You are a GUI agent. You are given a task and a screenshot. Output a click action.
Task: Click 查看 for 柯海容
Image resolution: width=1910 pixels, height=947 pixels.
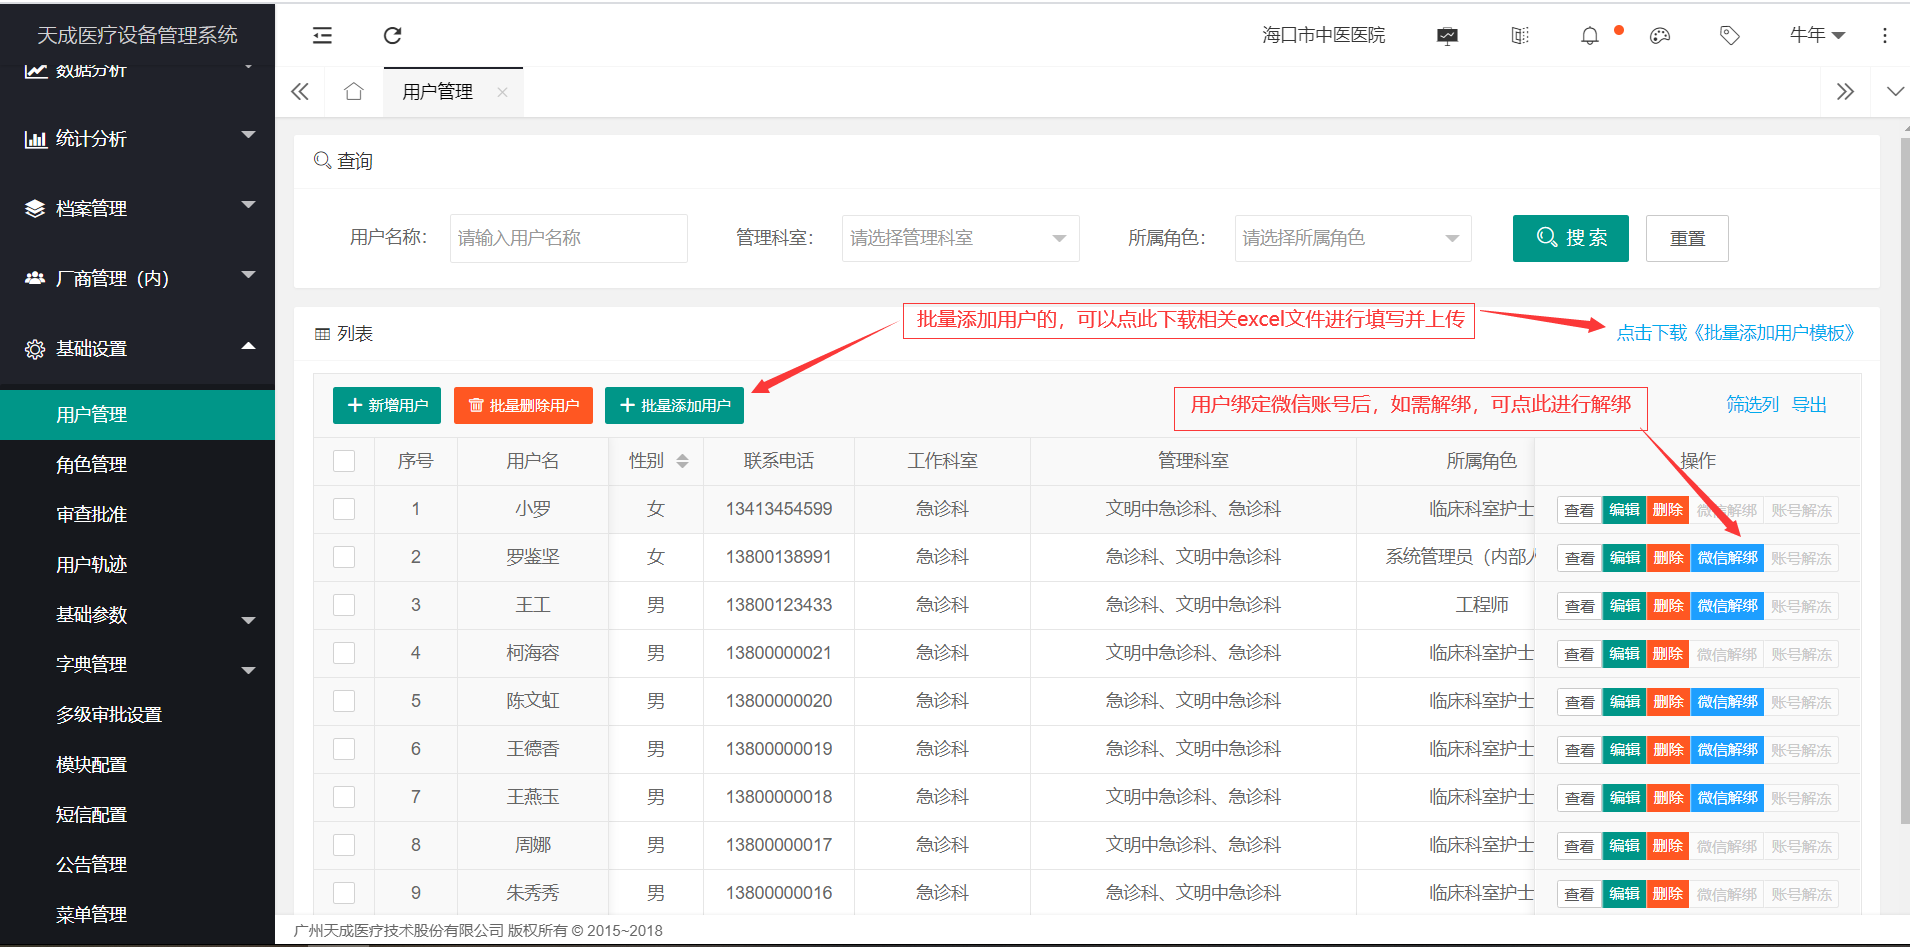pos(1579,654)
